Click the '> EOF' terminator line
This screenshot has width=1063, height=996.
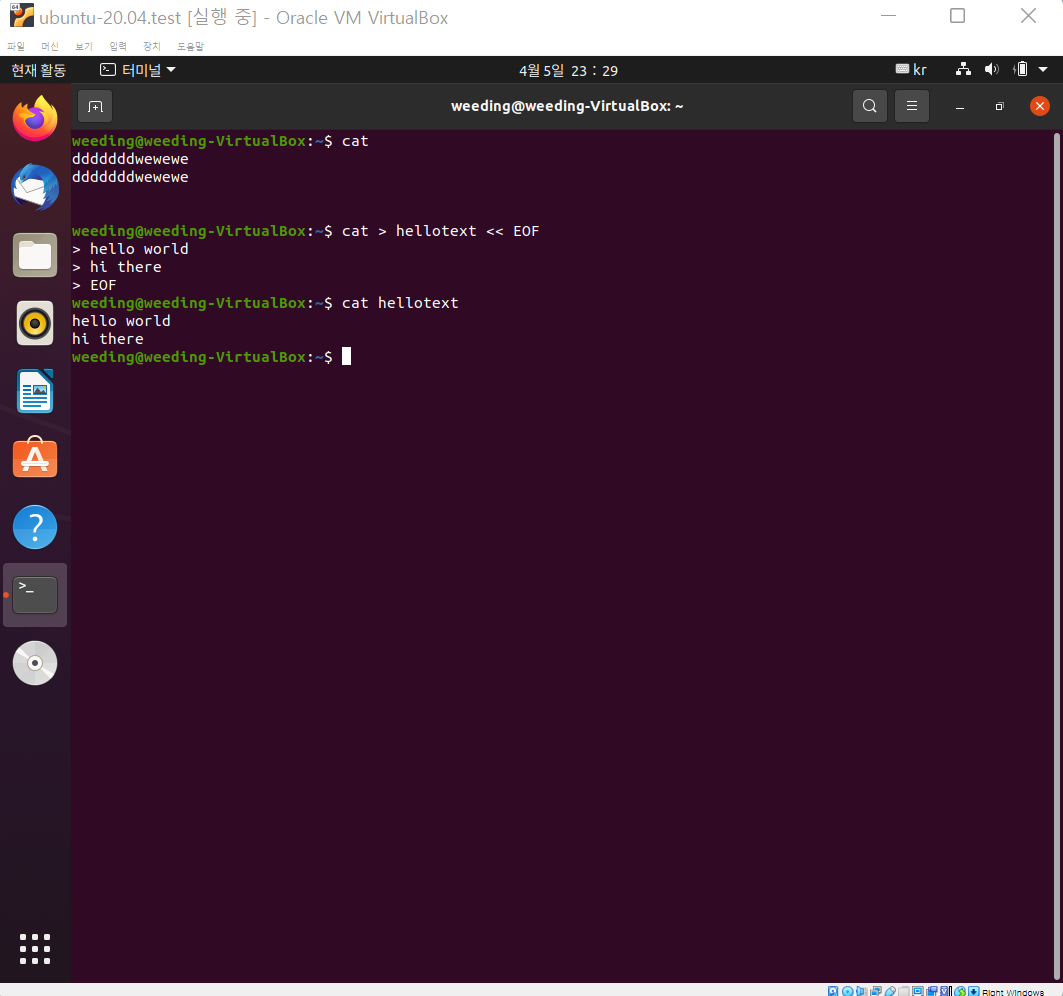94,285
